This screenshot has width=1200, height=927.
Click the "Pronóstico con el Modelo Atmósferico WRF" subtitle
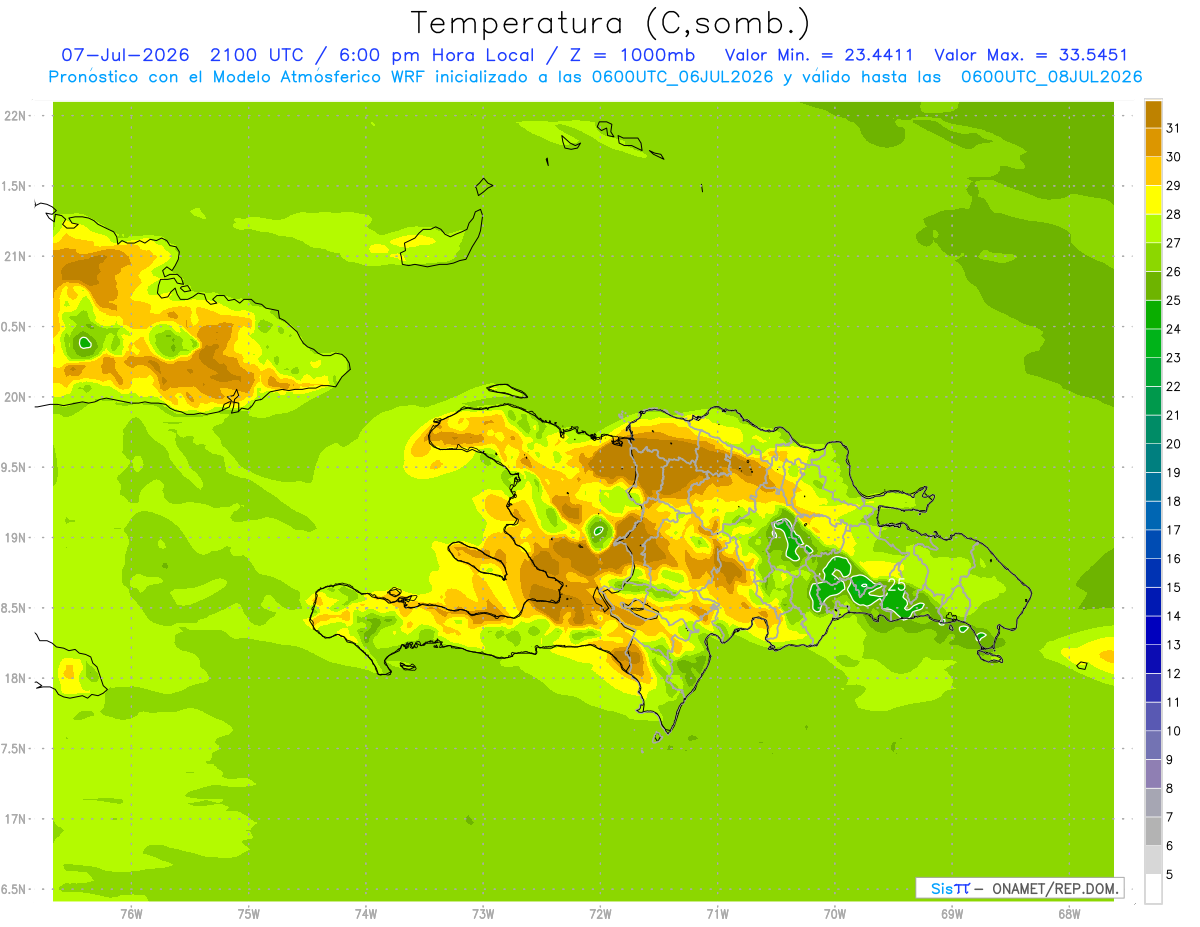239,77
